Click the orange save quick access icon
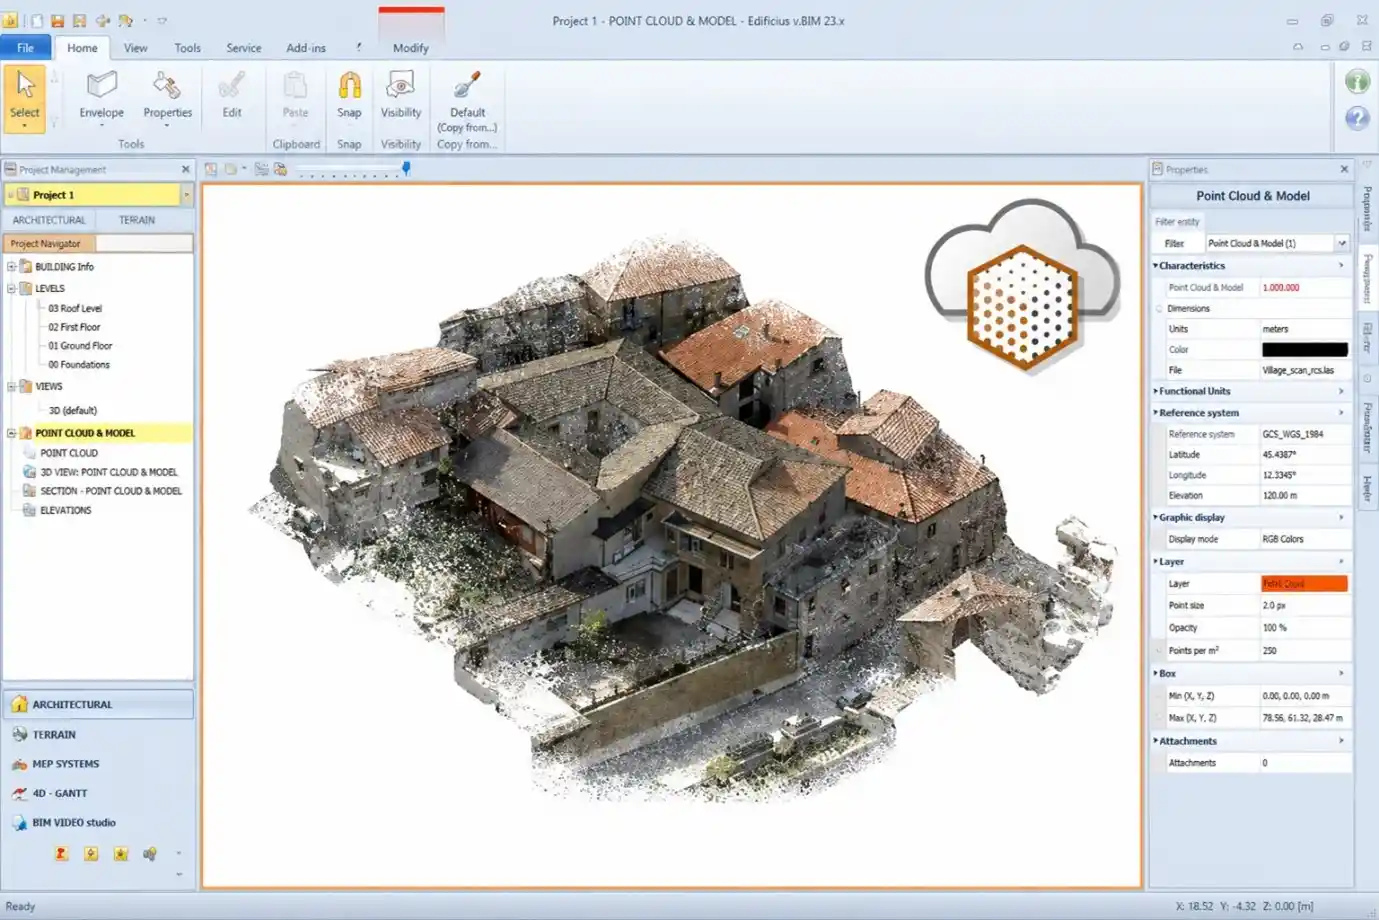The image size is (1379, 920). click(57, 20)
